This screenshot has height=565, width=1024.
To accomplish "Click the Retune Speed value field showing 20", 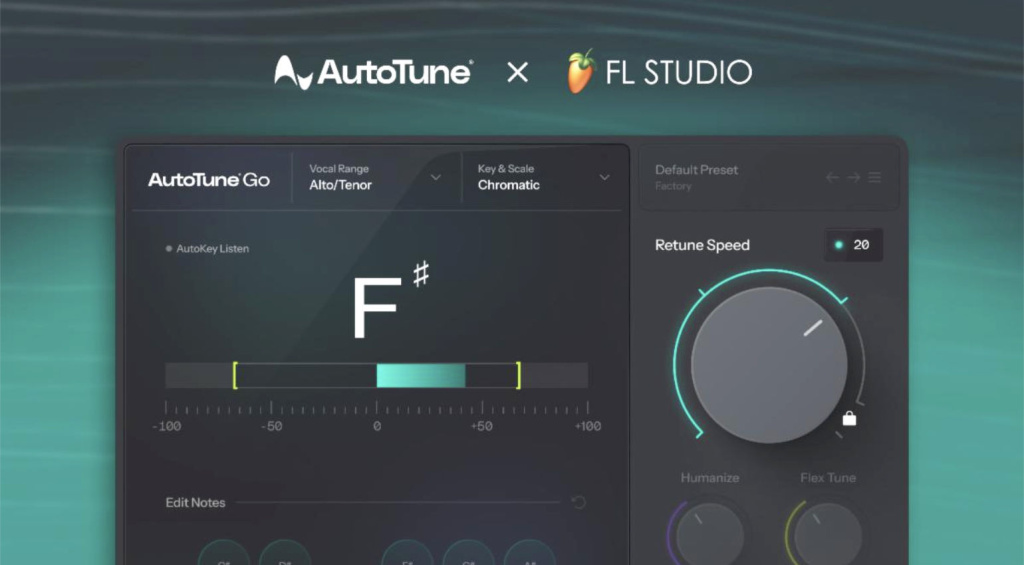I will tap(854, 245).
